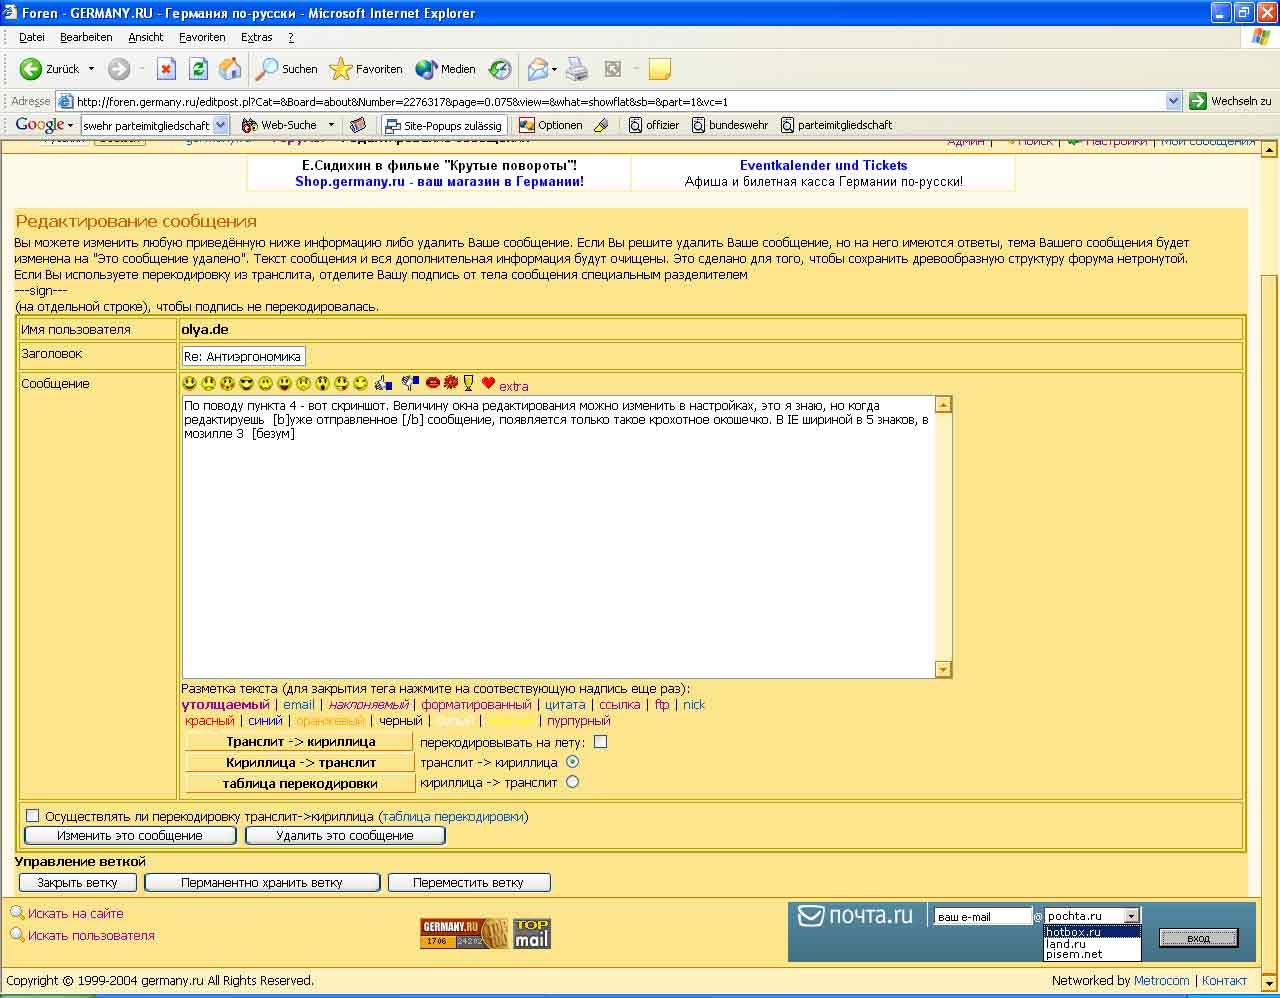
Task: Find word parteimitgliedschaft via toolbar button
Action: click(836, 125)
